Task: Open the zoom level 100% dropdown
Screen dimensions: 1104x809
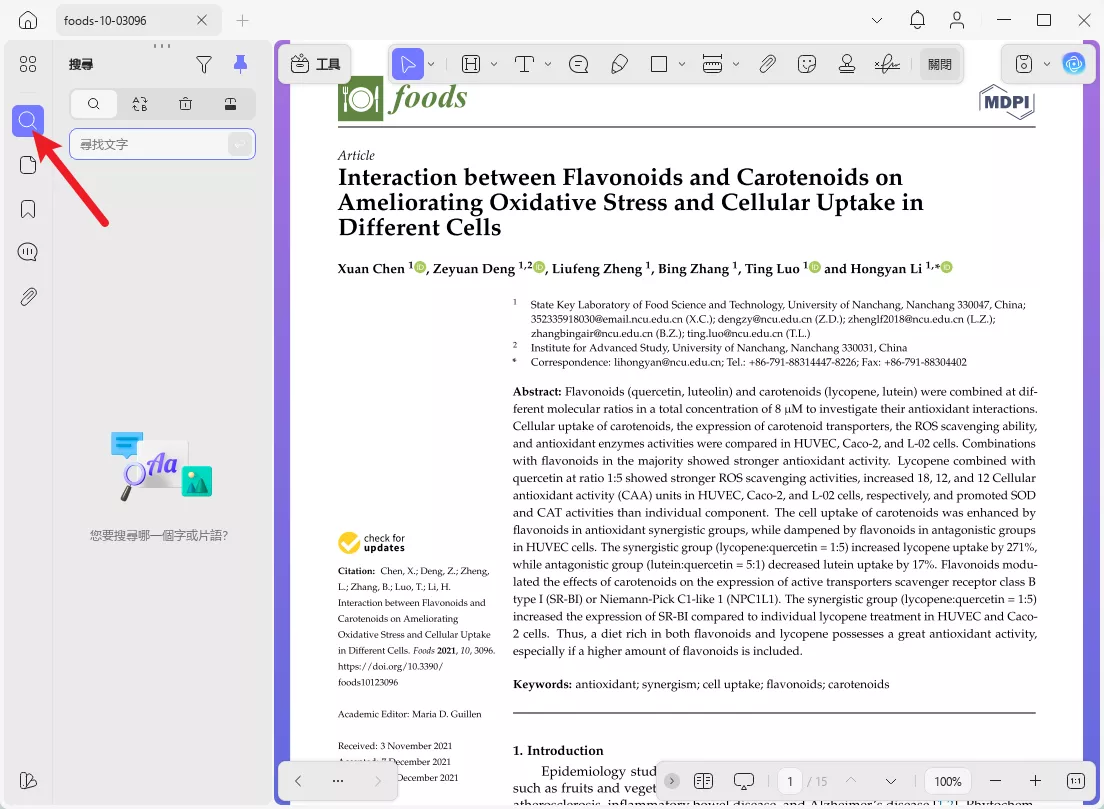Action: click(x=948, y=781)
